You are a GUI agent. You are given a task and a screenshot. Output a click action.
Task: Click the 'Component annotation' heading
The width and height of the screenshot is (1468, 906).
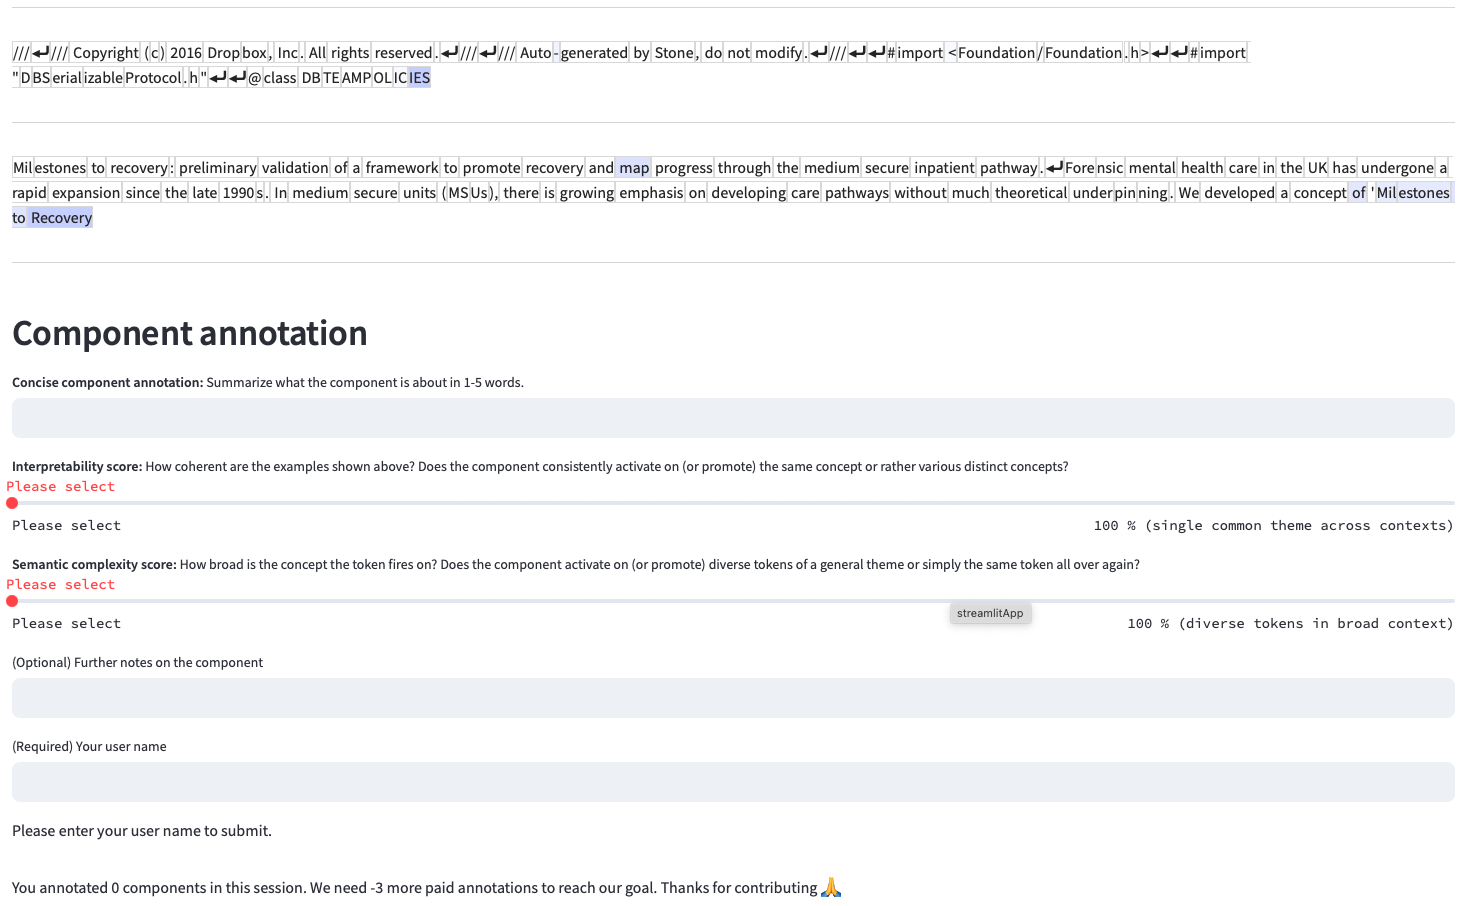[190, 333]
